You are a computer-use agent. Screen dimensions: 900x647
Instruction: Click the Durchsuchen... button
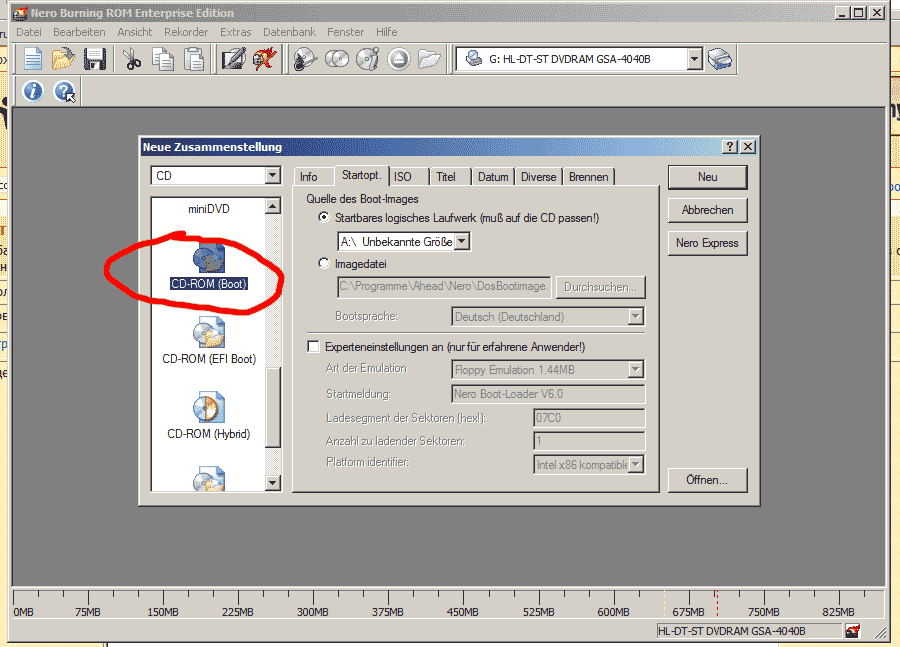coord(600,287)
